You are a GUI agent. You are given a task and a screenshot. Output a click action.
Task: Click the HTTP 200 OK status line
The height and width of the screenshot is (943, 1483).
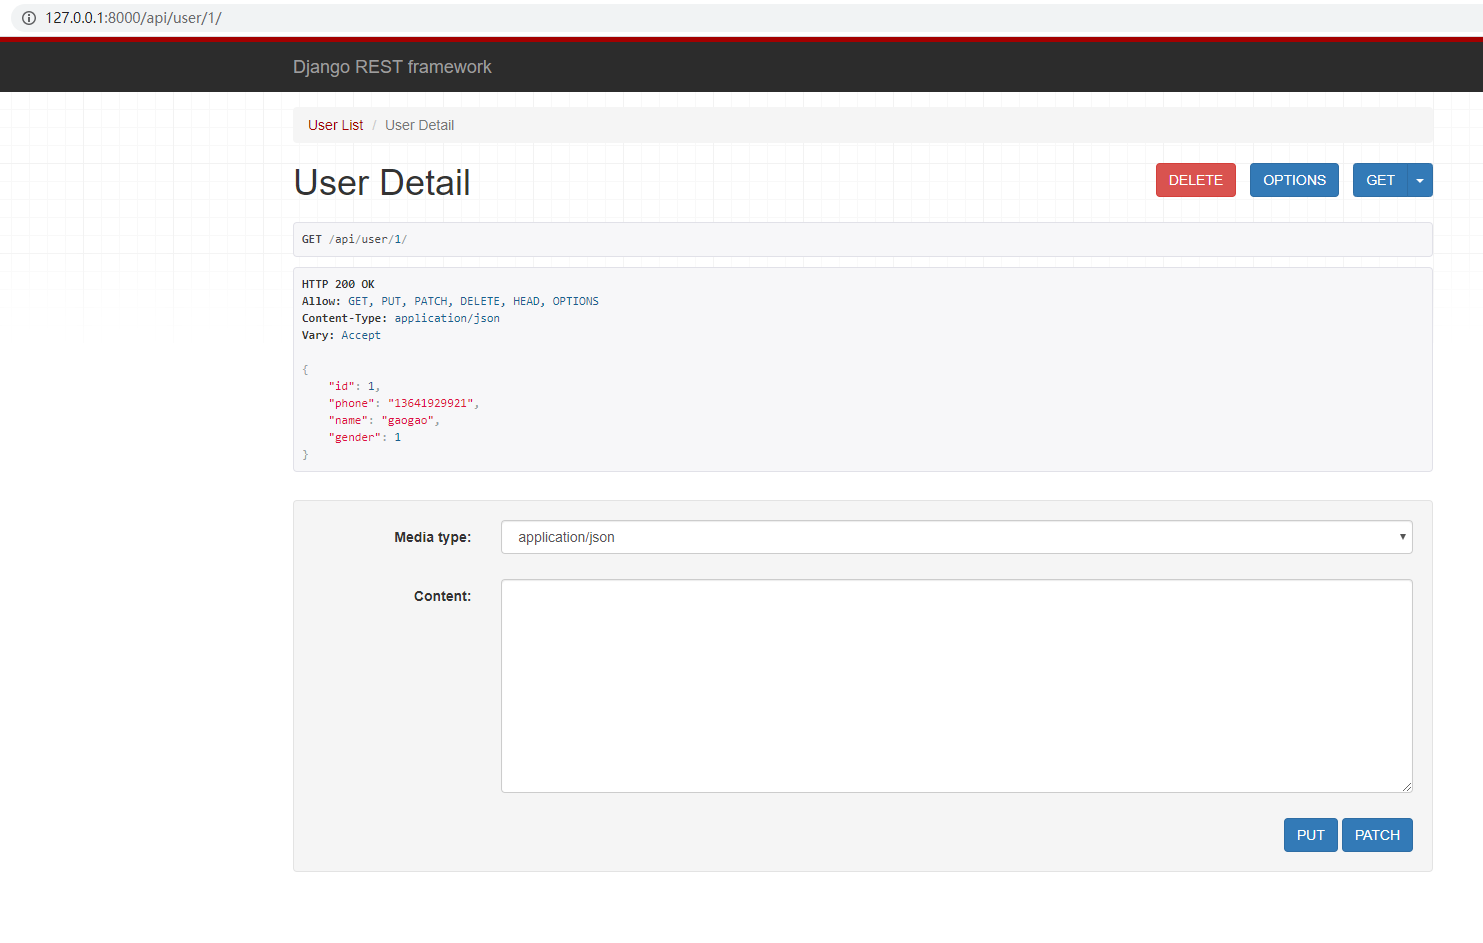click(x=338, y=284)
